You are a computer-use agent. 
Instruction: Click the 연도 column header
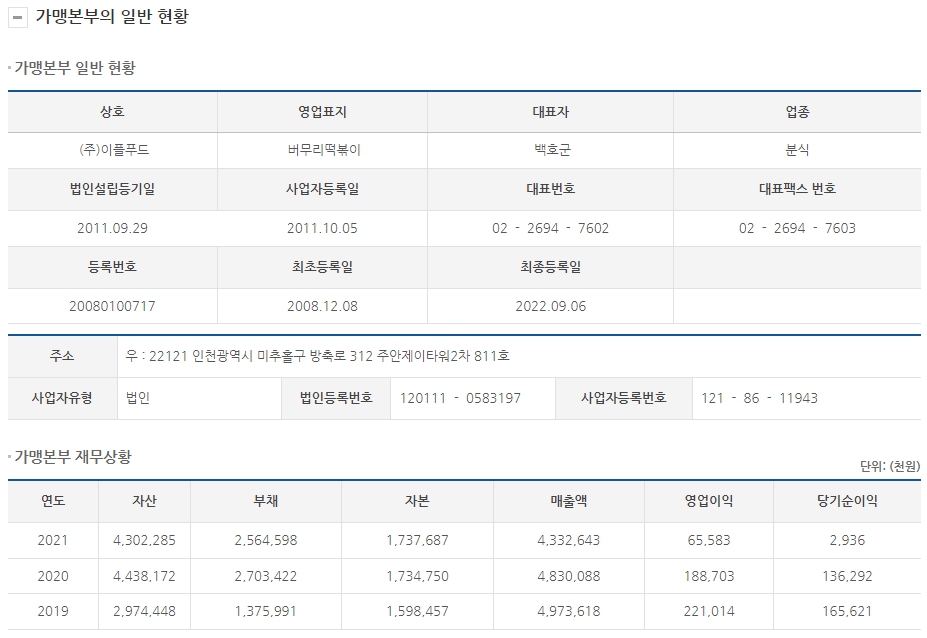coord(53,501)
